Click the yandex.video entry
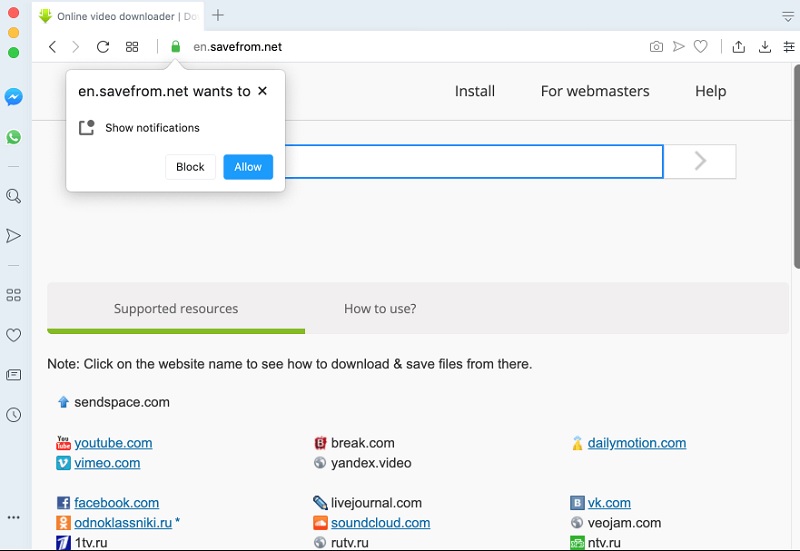Screen dimensions: 800x551 [371, 463]
